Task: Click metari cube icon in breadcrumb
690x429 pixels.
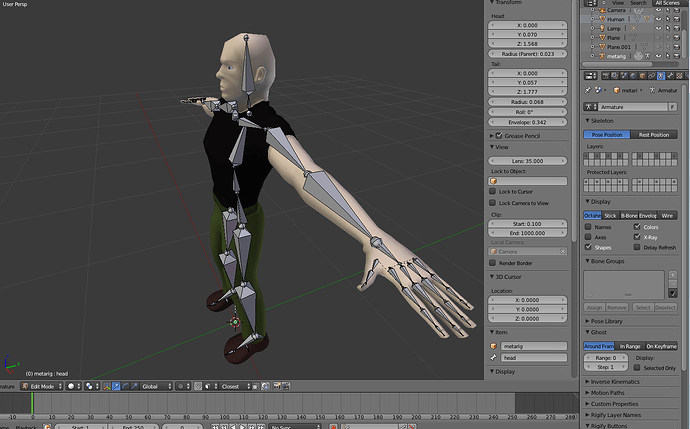Action: tap(617, 90)
